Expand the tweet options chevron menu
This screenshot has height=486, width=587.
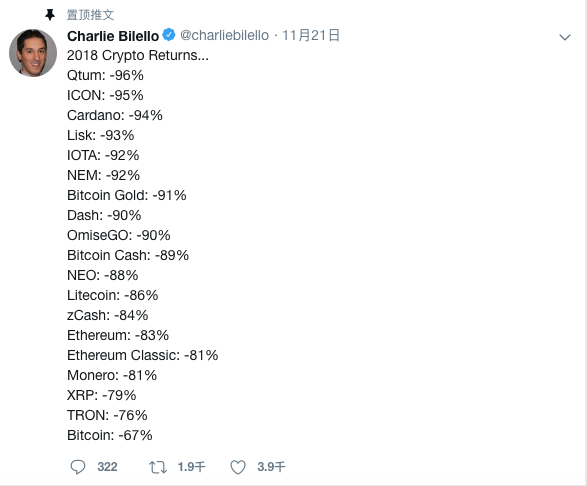click(565, 37)
